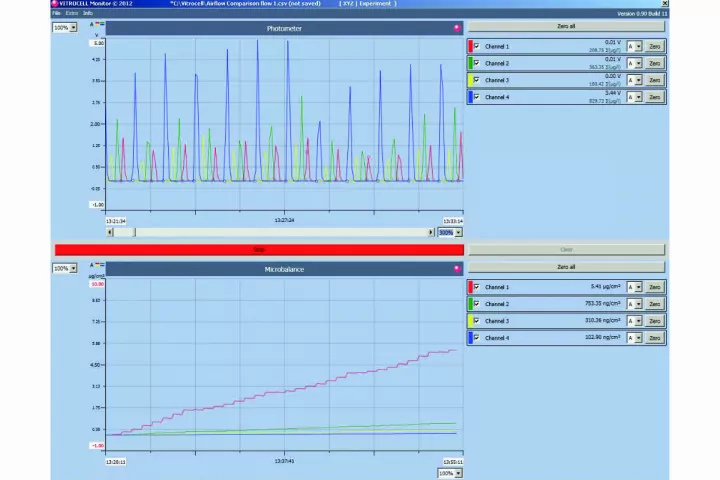This screenshot has height=480, width=720.
Task: Click the Photometer blue Channel 4 color swatch
Action: pos(470,97)
